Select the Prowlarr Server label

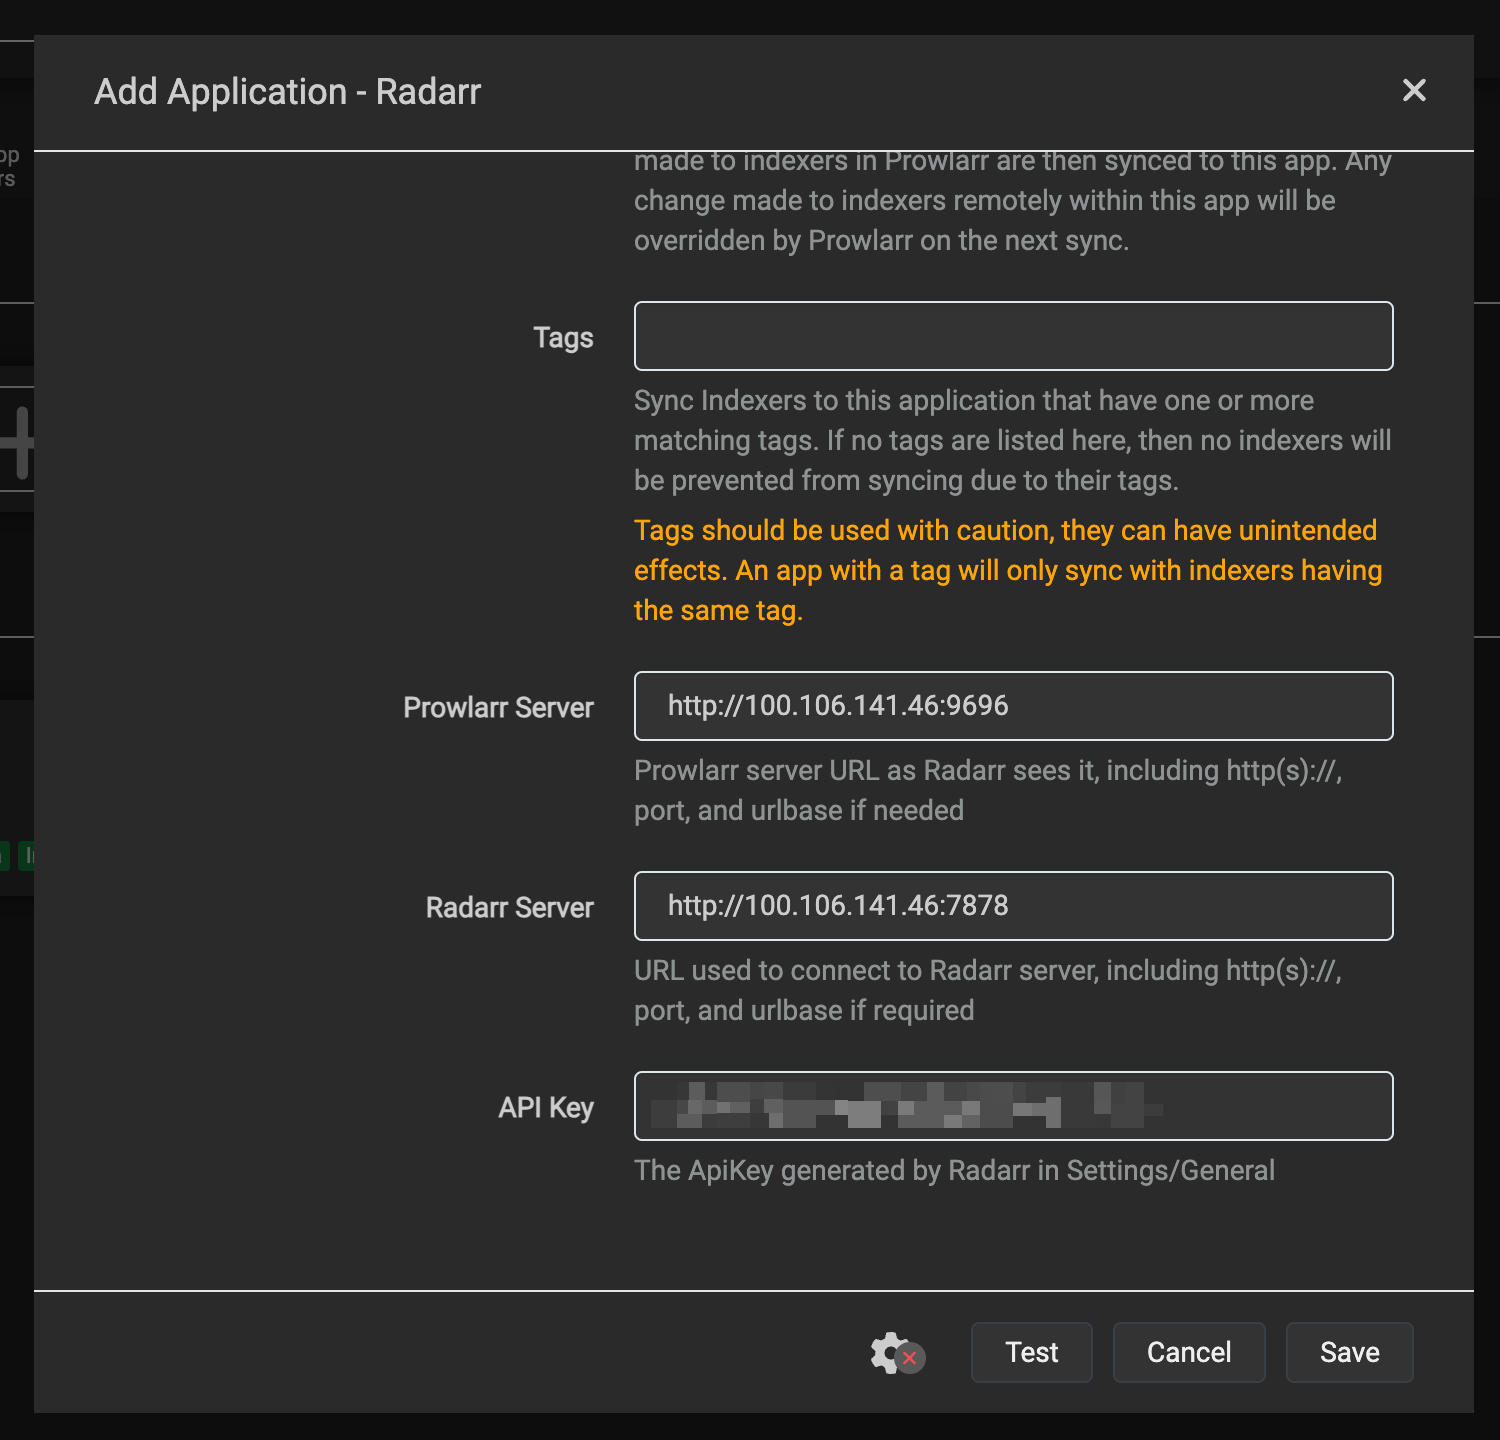[x=498, y=708]
